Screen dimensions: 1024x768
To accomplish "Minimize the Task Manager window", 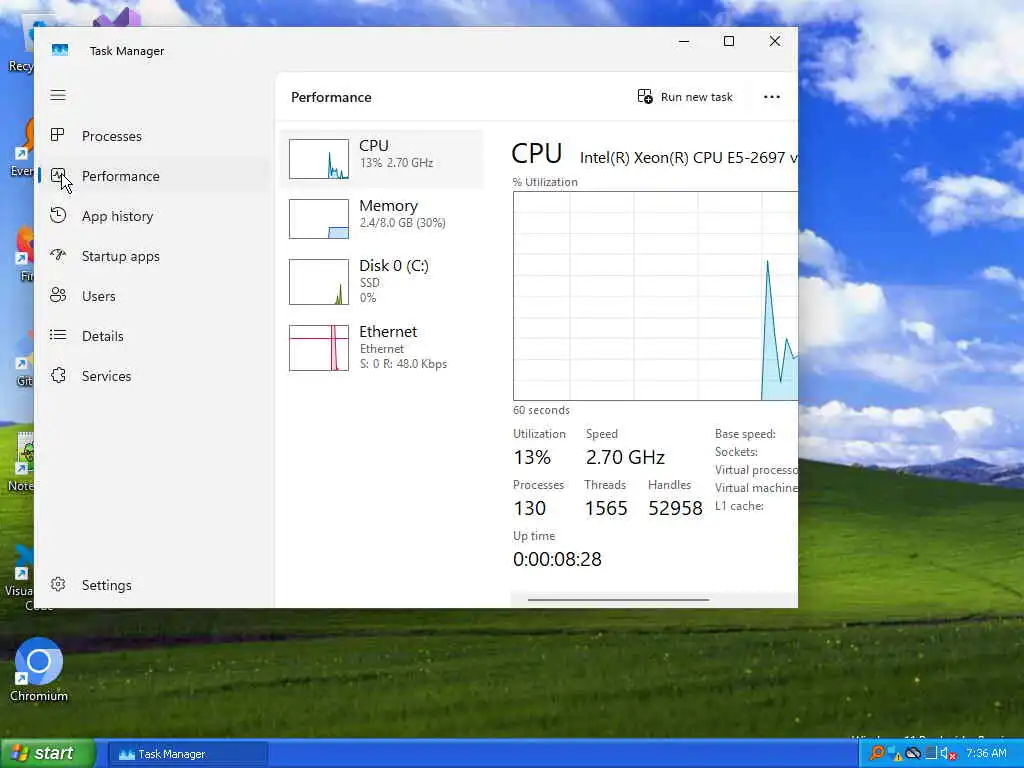I will click(x=684, y=41).
